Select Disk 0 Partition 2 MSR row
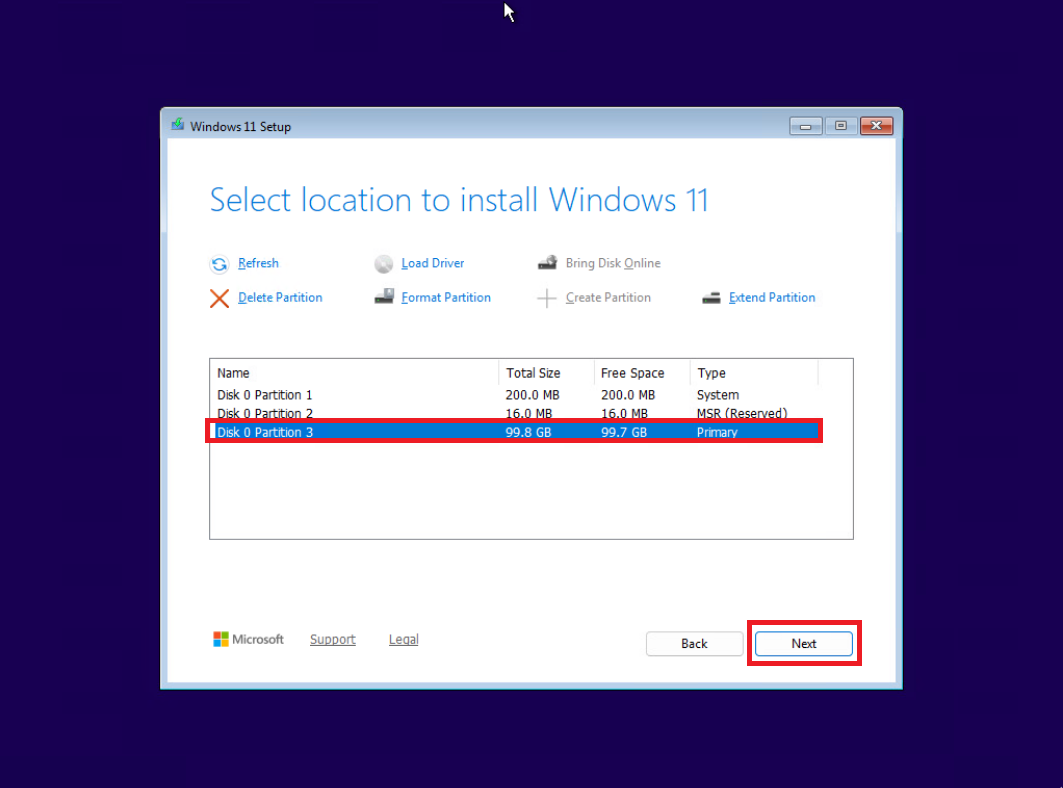 point(517,413)
